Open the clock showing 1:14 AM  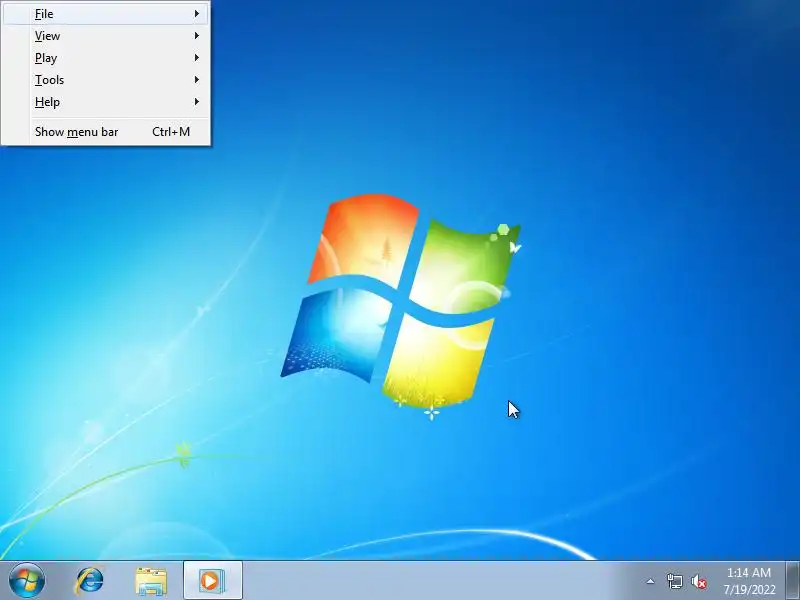click(x=749, y=581)
